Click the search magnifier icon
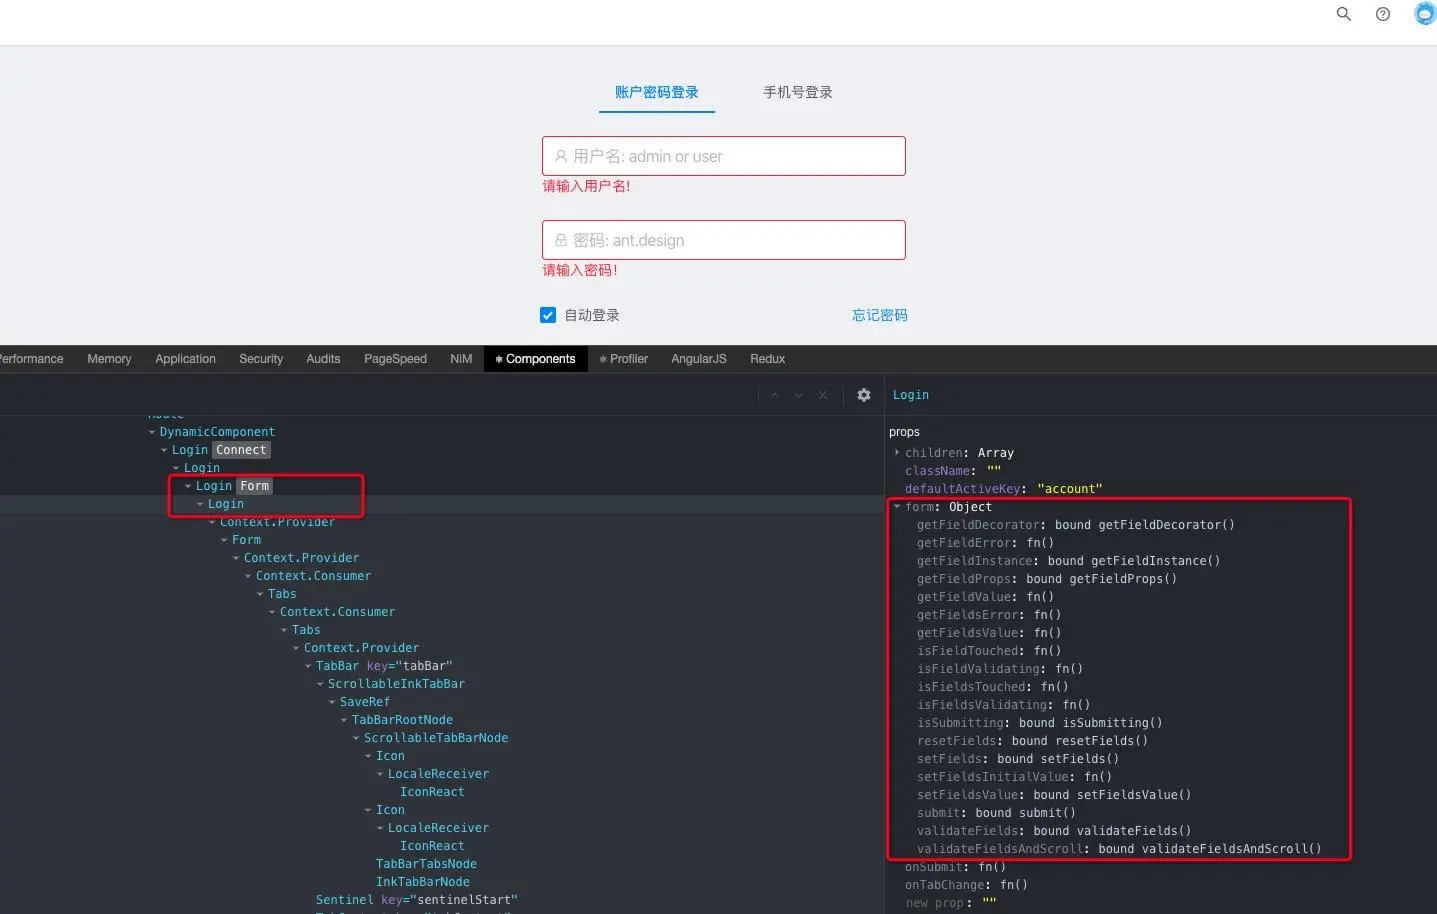1437x914 pixels. [1343, 14]
